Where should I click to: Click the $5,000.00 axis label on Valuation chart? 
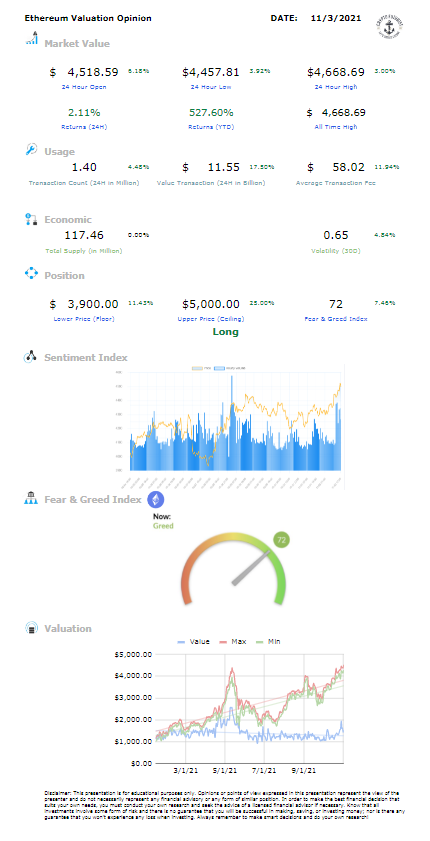click(x=134, y=654)
